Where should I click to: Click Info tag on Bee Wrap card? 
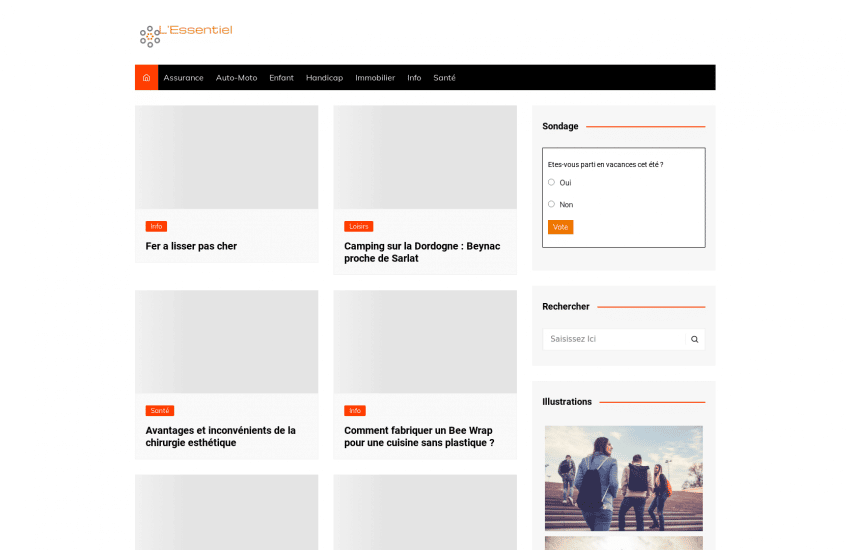pos(355,411)
